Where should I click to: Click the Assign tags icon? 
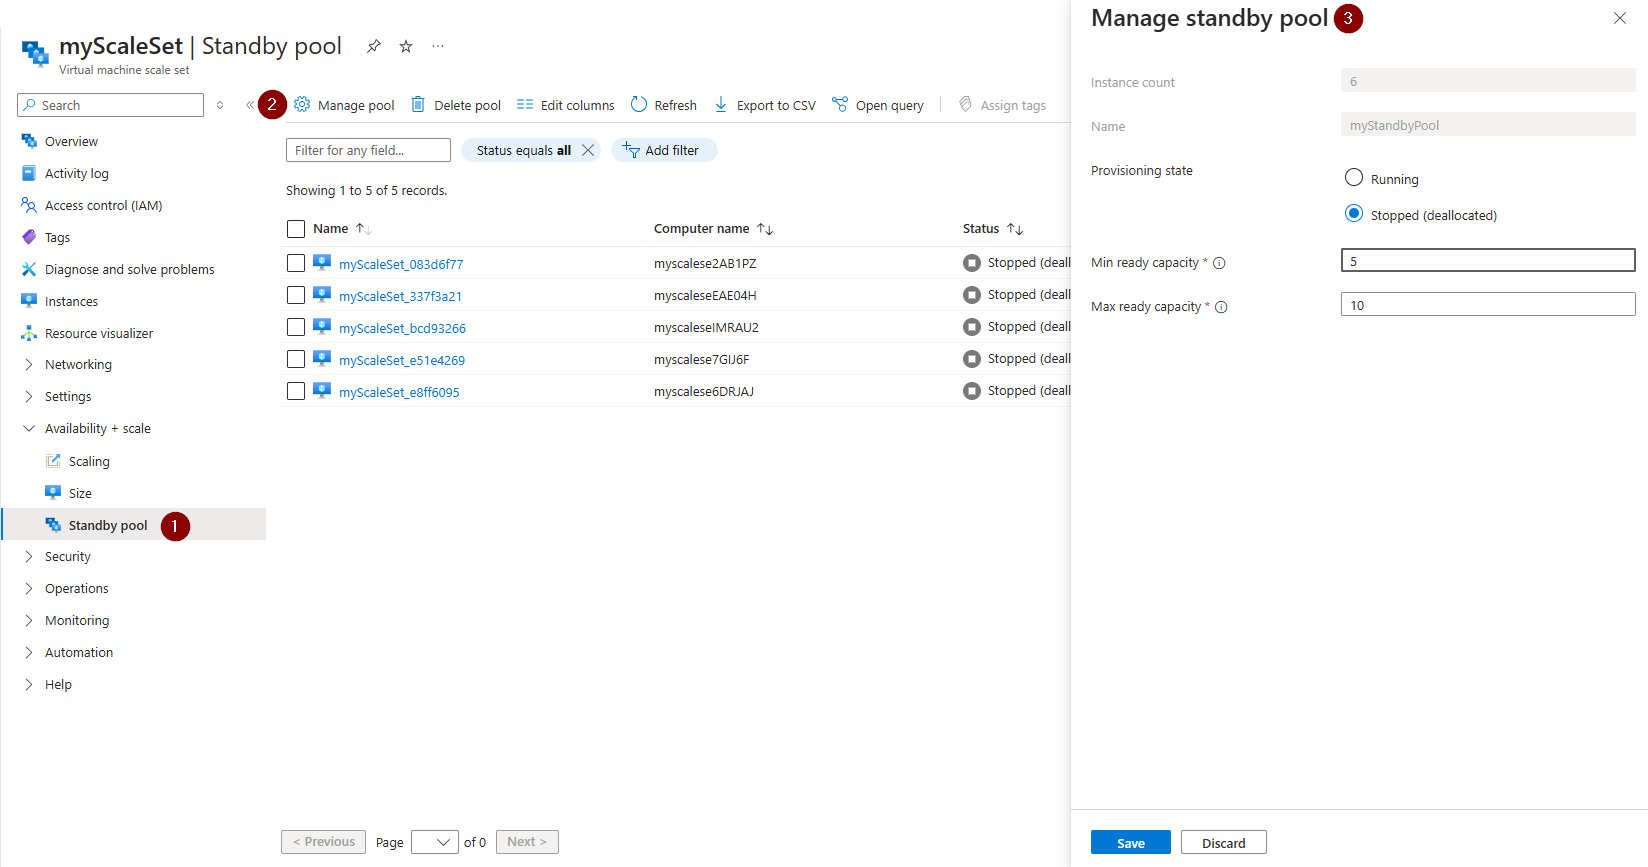(x=965, y=104)
